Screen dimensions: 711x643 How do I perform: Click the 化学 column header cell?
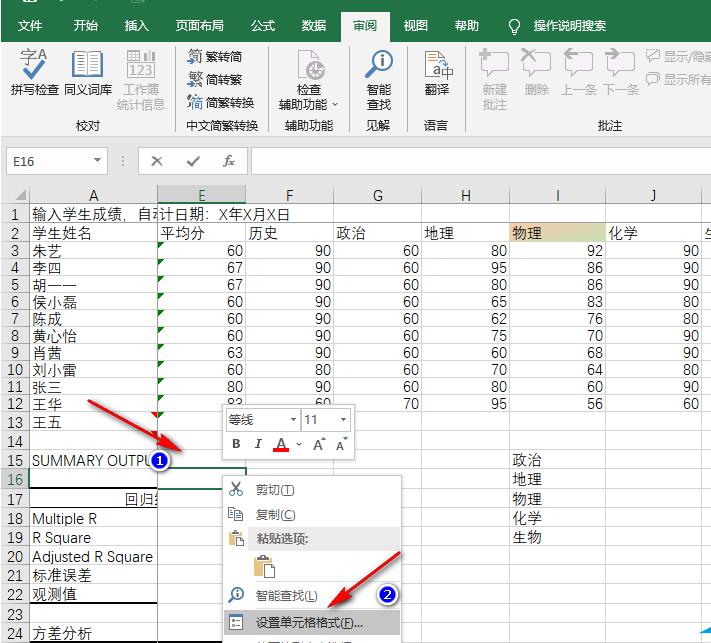click(x=653, y=233)
